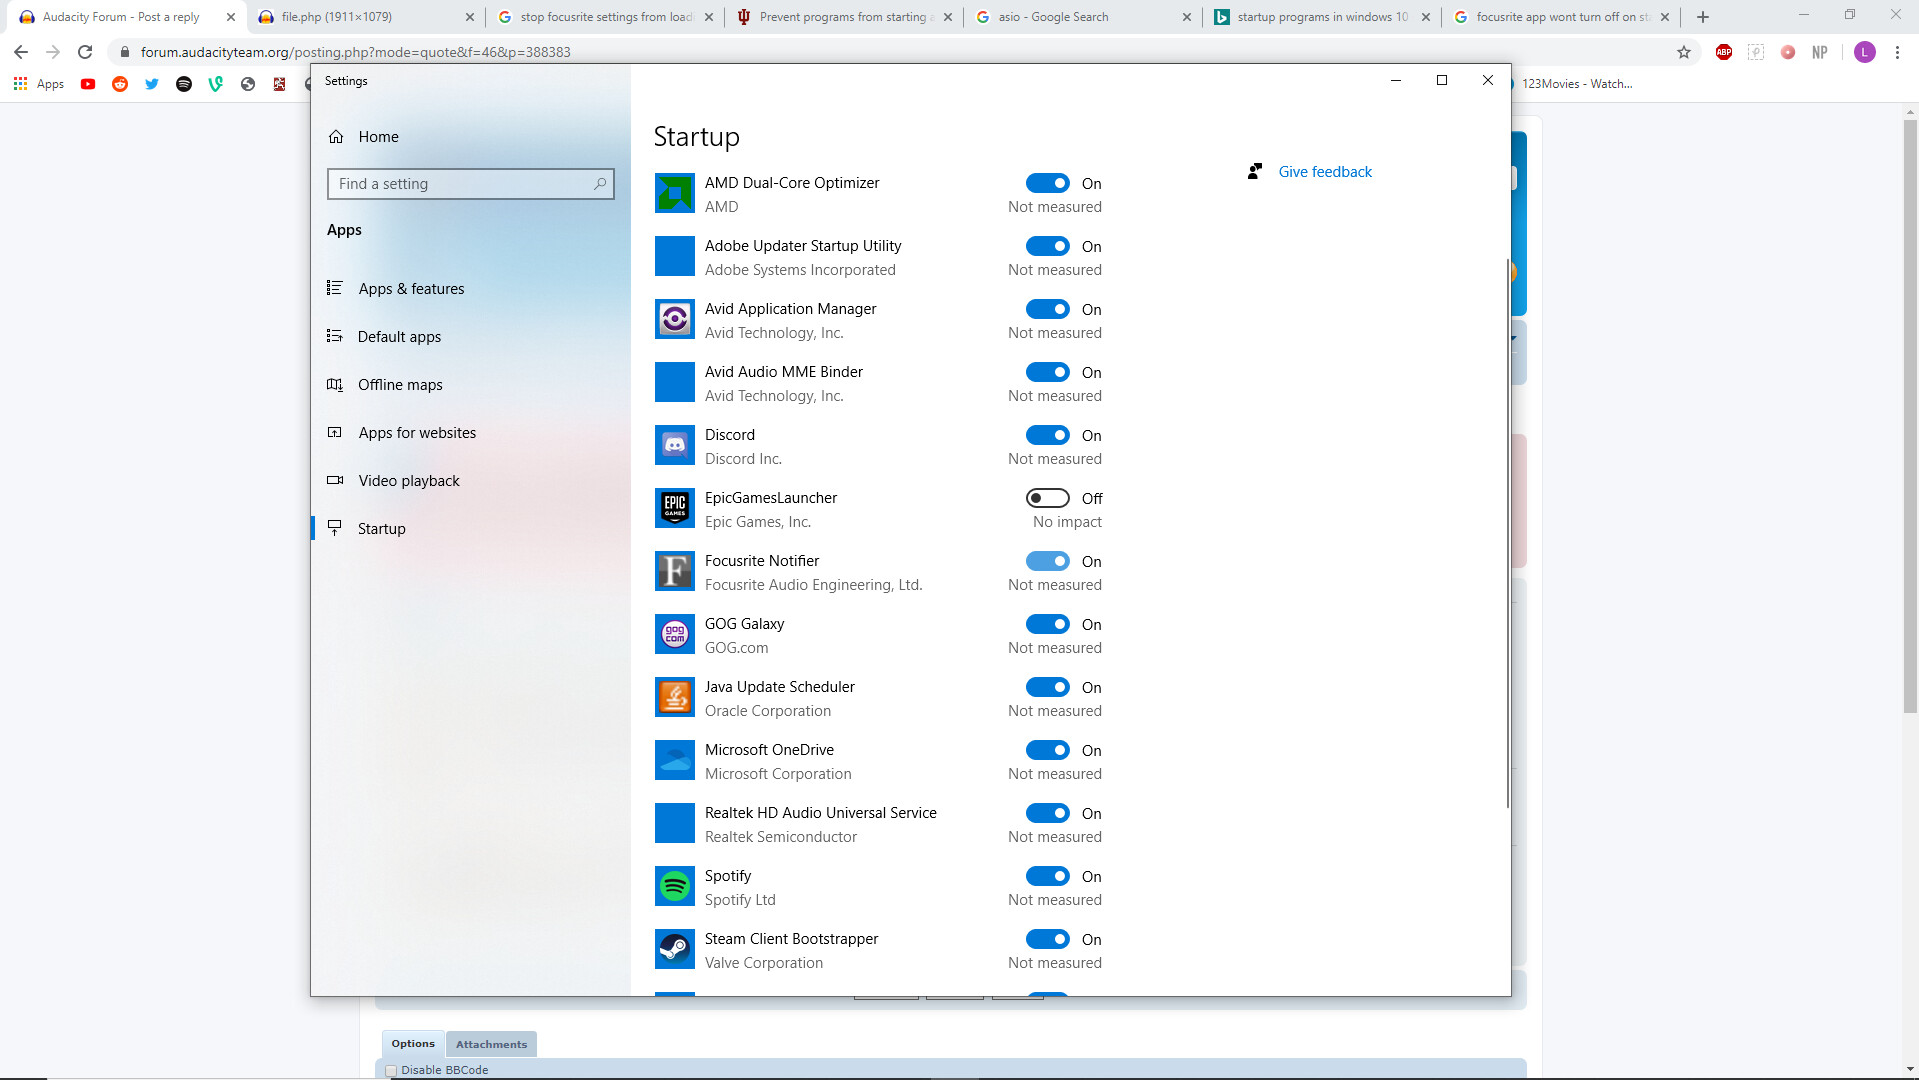Screen dimensions: 1919x1080
Task: Click the forum page vertical scrollbar
Action: [x=1910, y=415]
